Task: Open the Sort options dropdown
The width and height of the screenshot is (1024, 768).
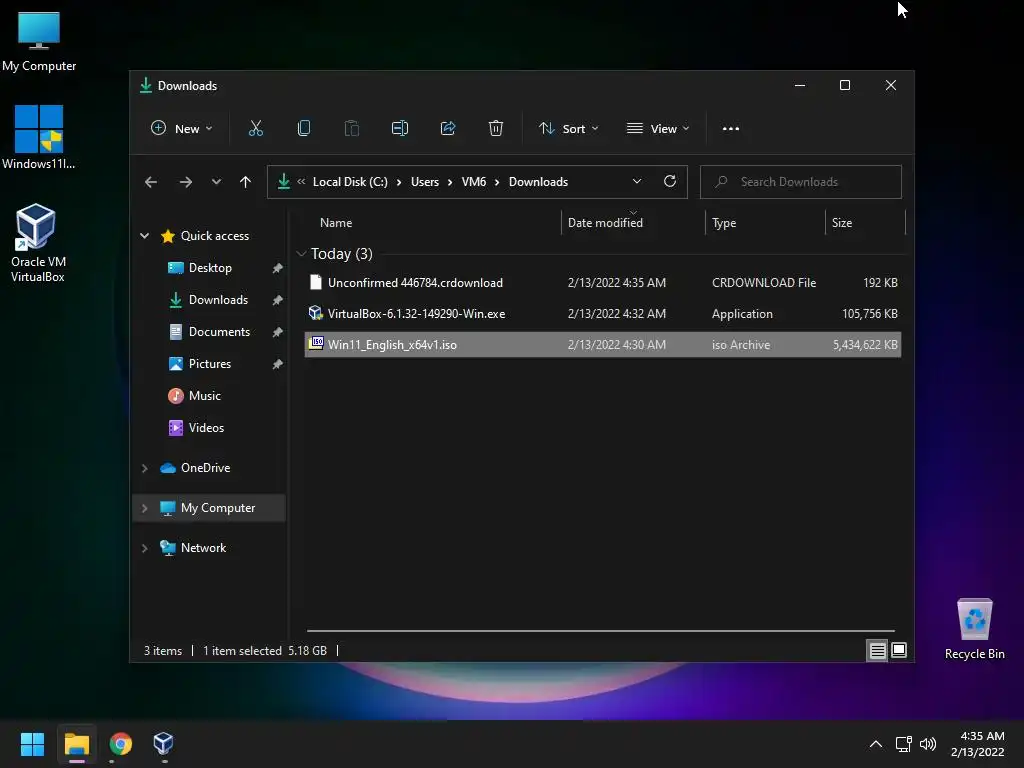Action: (568, 129)
